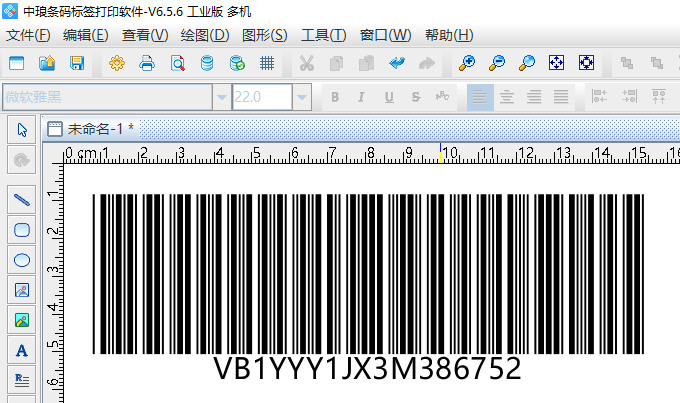Click align objects left icon
The width and height of the screenshot is (680, 403).
(599, 96)
